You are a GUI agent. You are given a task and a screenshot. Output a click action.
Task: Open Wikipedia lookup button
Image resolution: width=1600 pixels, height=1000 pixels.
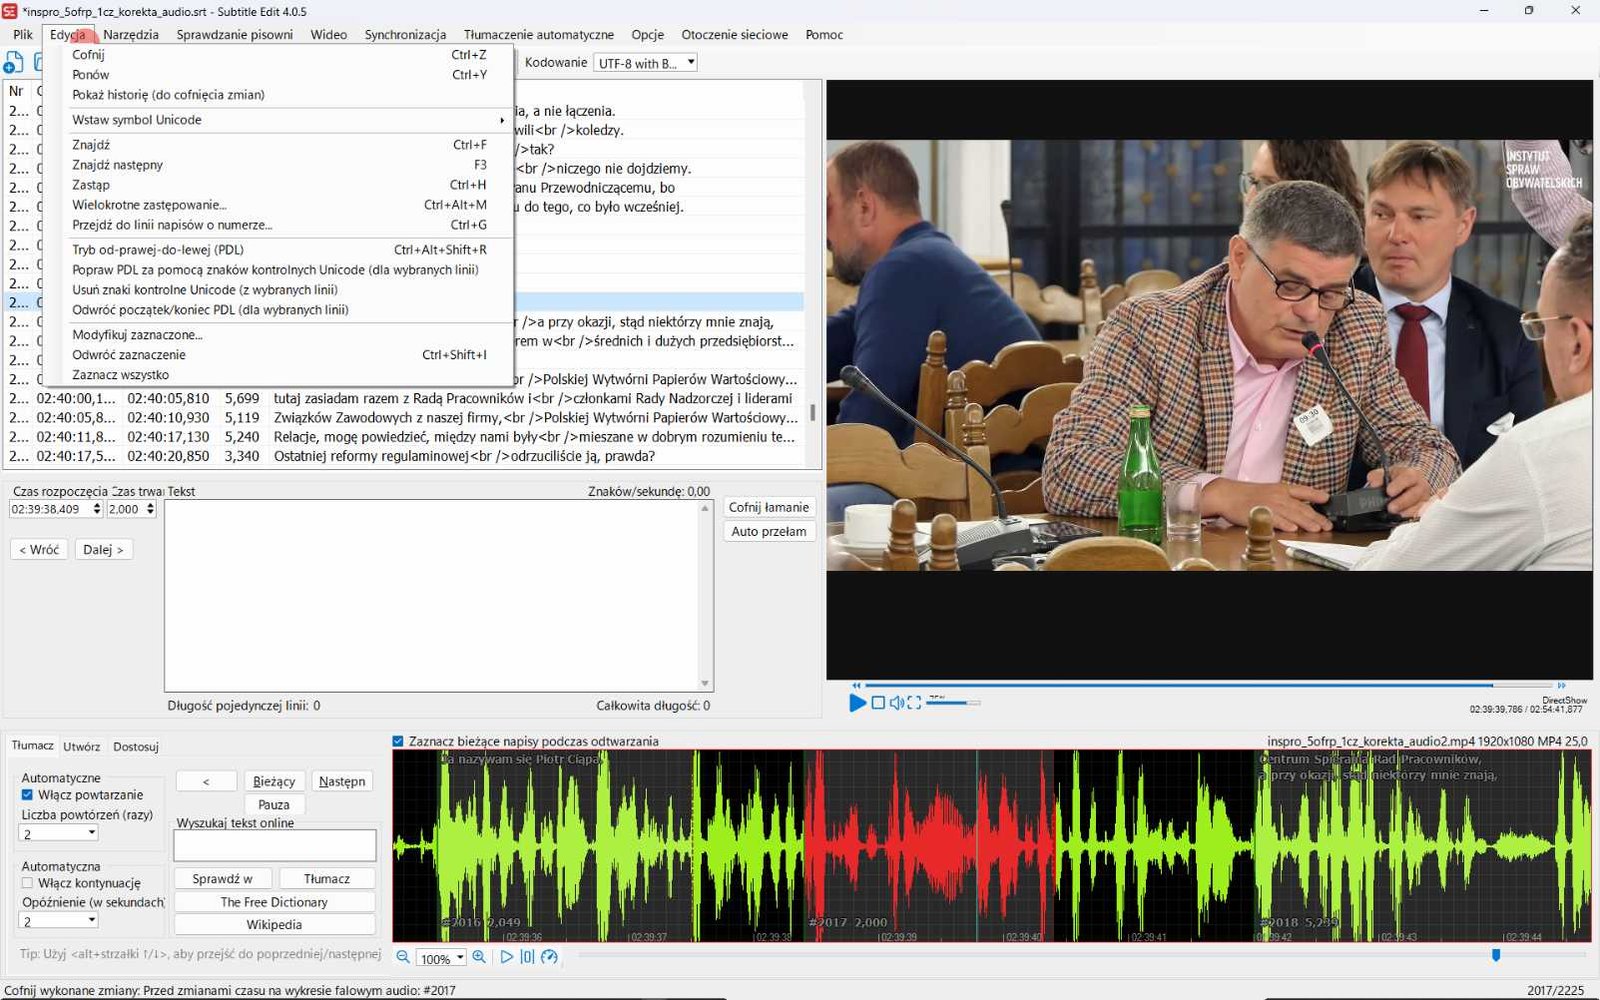click(274, 925)
